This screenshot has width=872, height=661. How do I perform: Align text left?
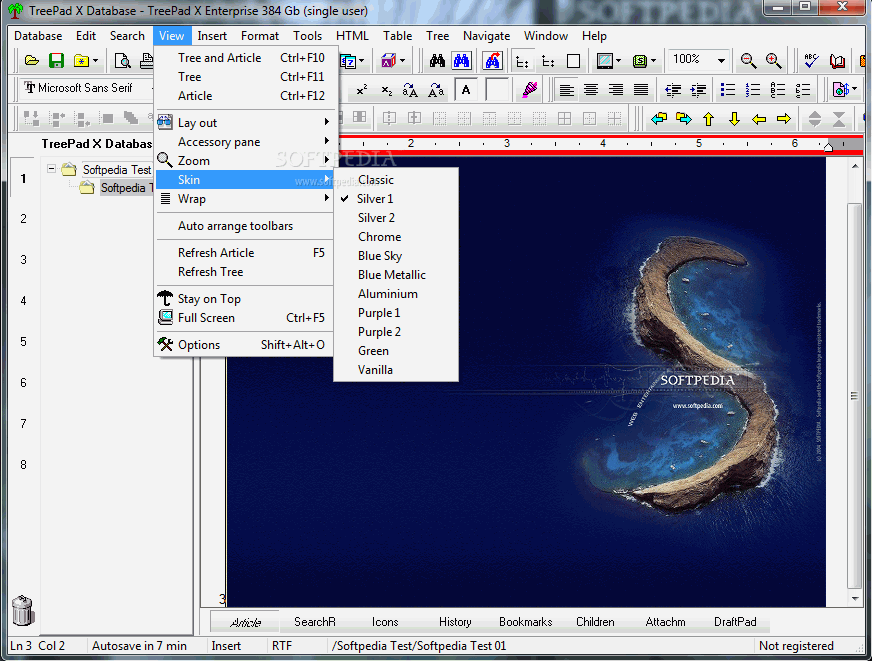point(566,90)
